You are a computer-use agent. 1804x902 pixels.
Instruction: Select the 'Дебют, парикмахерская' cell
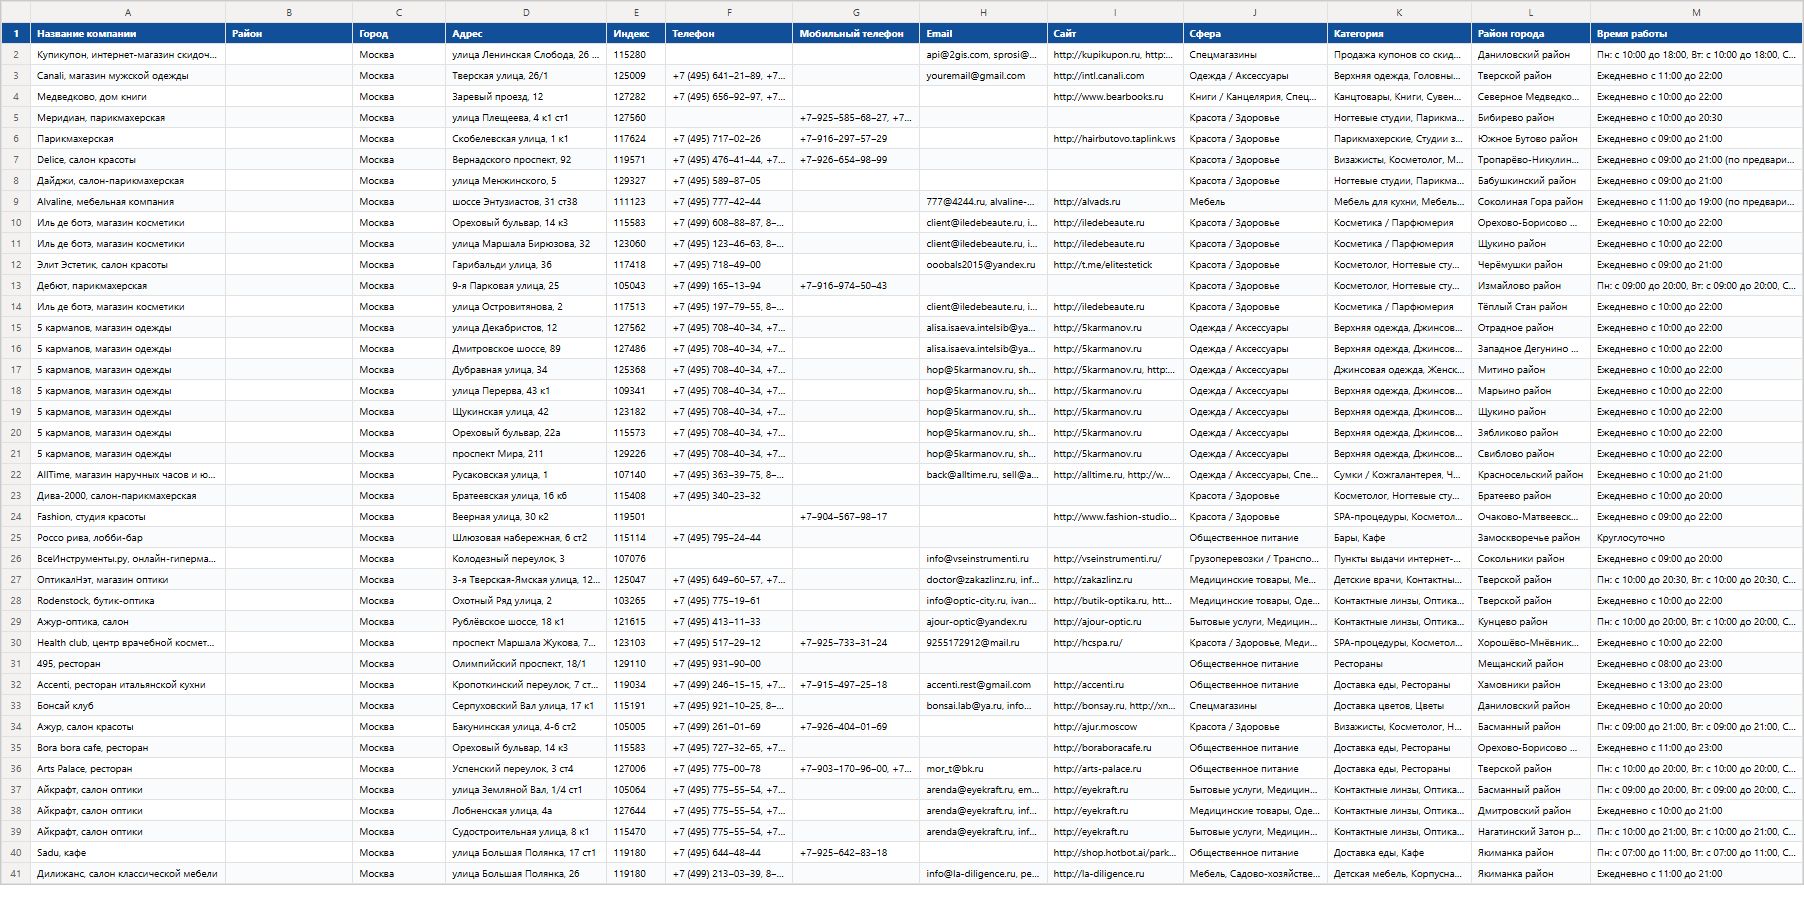click(128, 286)
